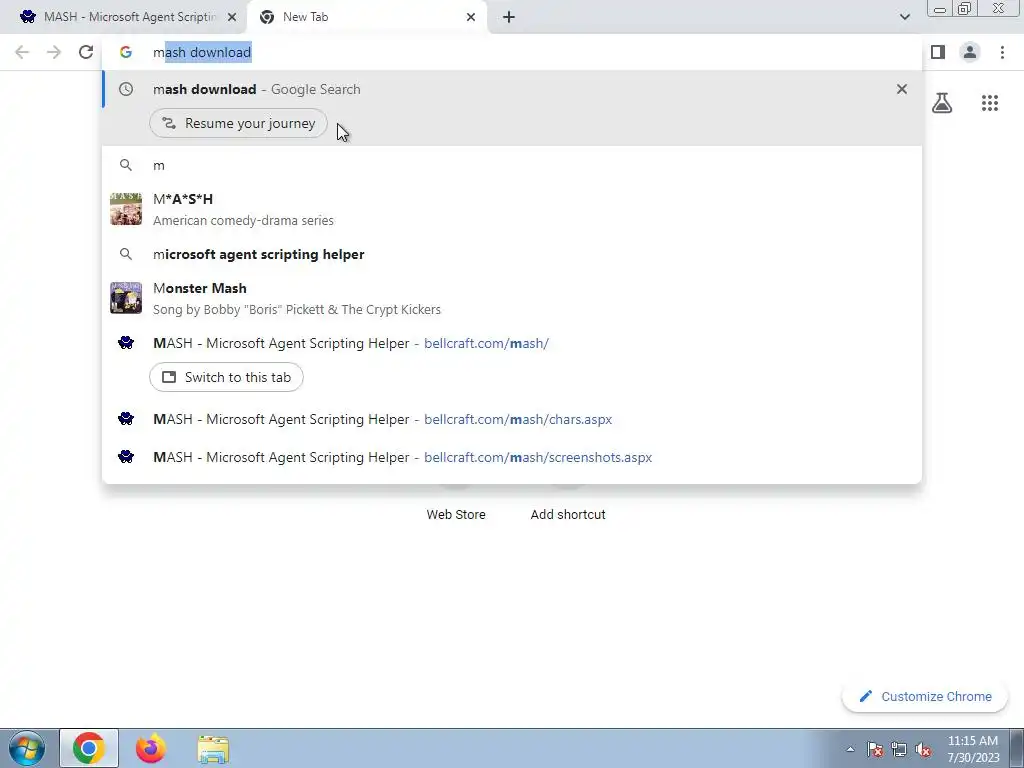Screen dimensions: 1024x768
Task: Open bellcraft.com/mash/chars.aspx suggestion
Action: [x=512, y=419]
